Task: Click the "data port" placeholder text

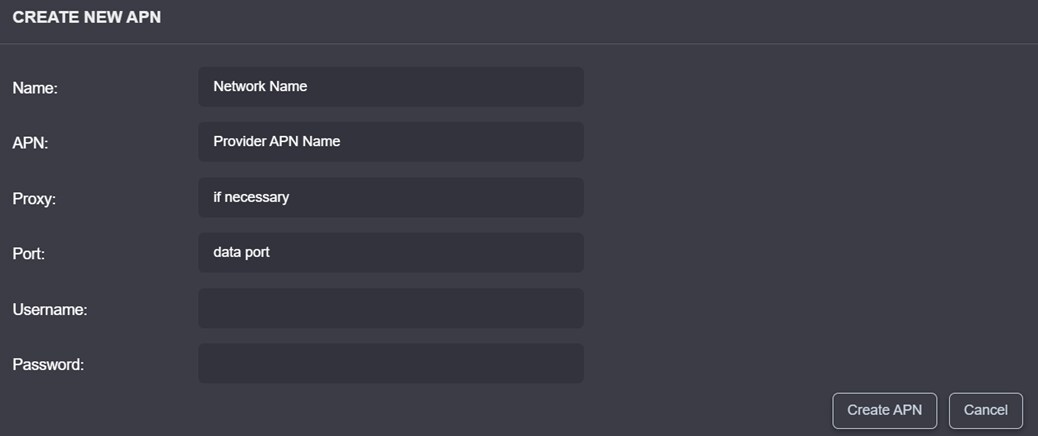Action: [242, 253]
